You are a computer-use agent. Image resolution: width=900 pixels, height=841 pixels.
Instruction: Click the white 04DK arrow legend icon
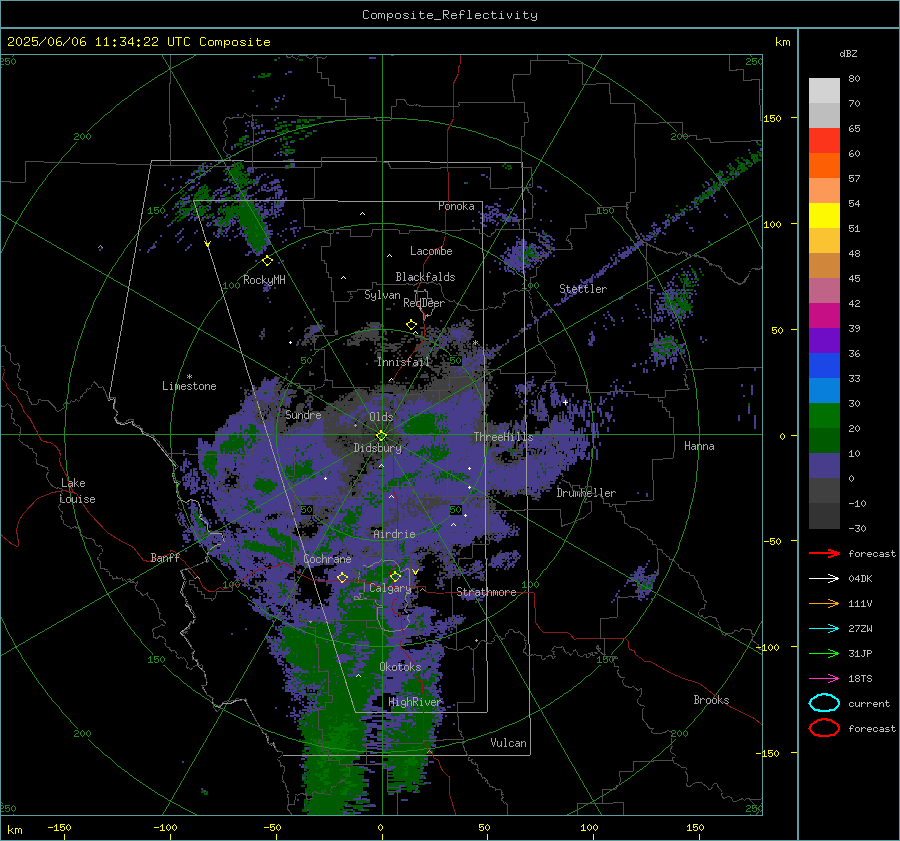click(824, 578)
